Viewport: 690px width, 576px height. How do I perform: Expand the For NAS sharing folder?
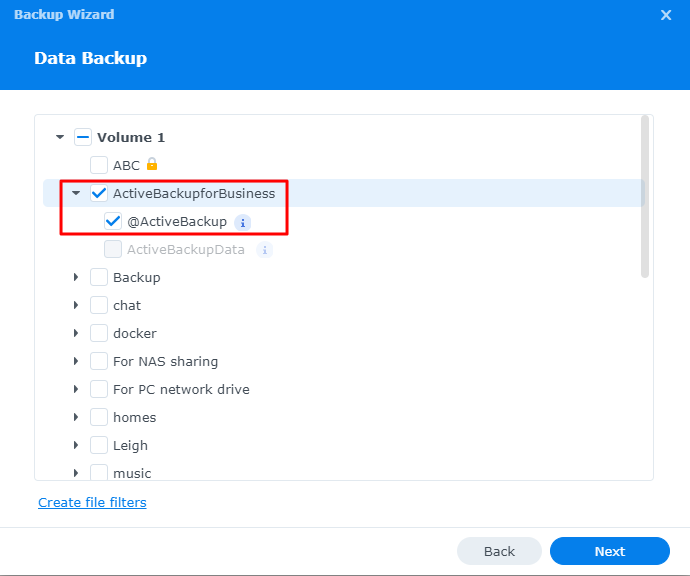(x=75, y=361)
